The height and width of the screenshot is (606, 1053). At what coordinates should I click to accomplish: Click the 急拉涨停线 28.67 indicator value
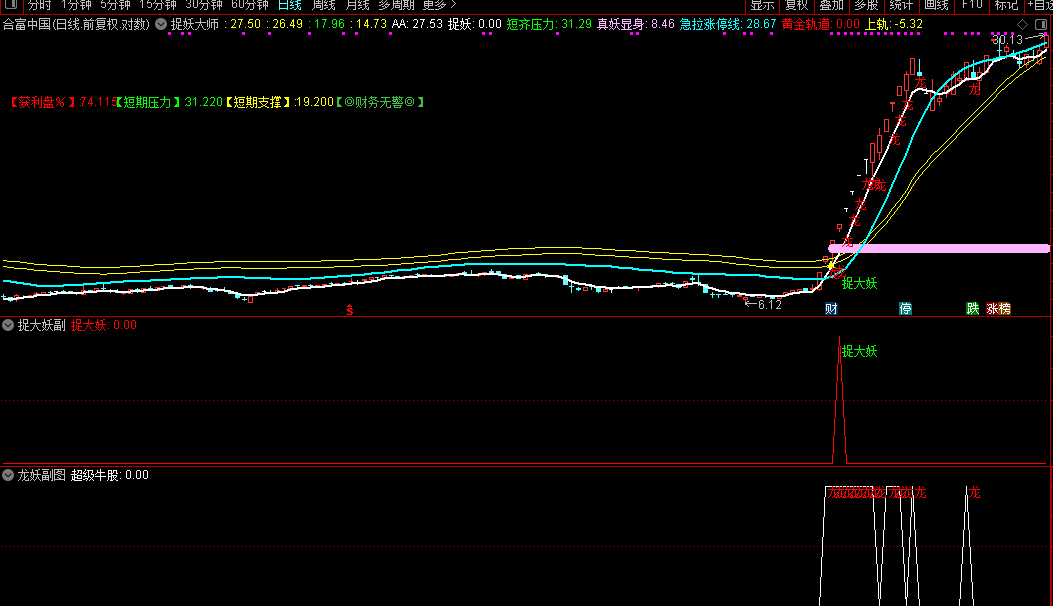click(728, 24)
